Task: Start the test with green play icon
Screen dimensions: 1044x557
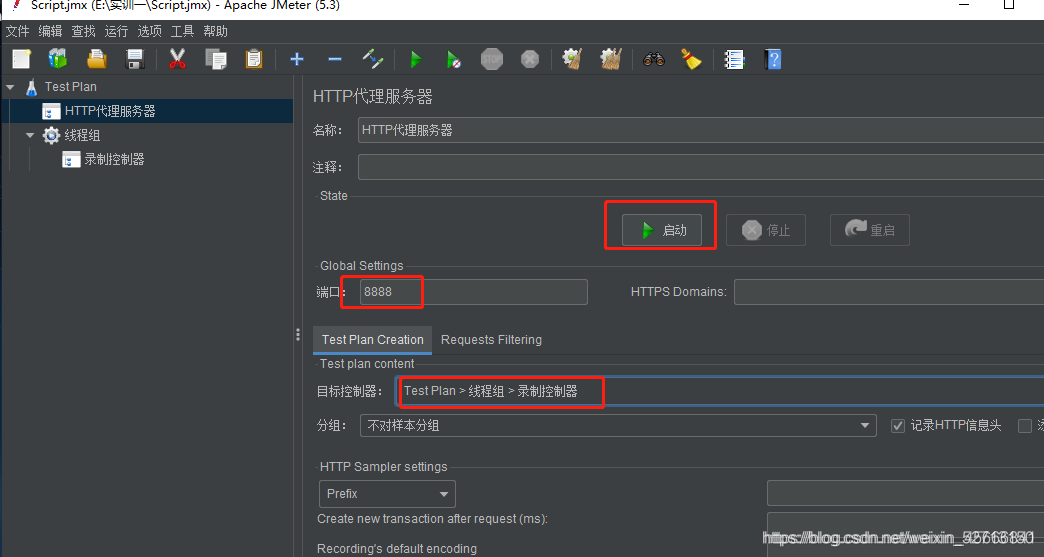Action: (416, 59)
